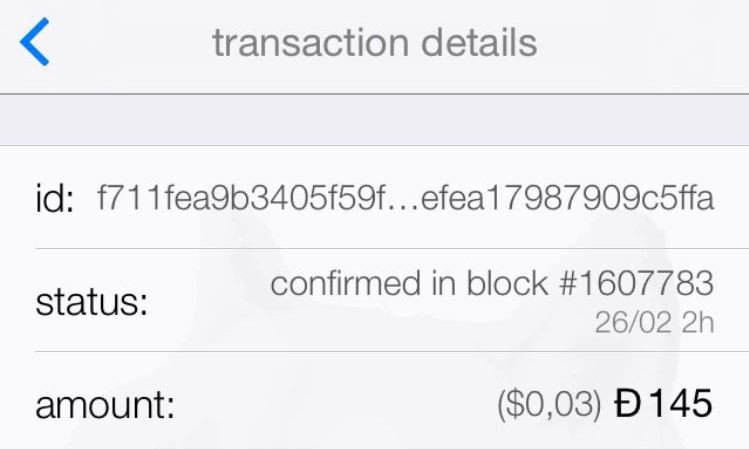Viewport: 749px width, 449px height.
Task: Click the word "details" in the title
Action: (479, 43)
